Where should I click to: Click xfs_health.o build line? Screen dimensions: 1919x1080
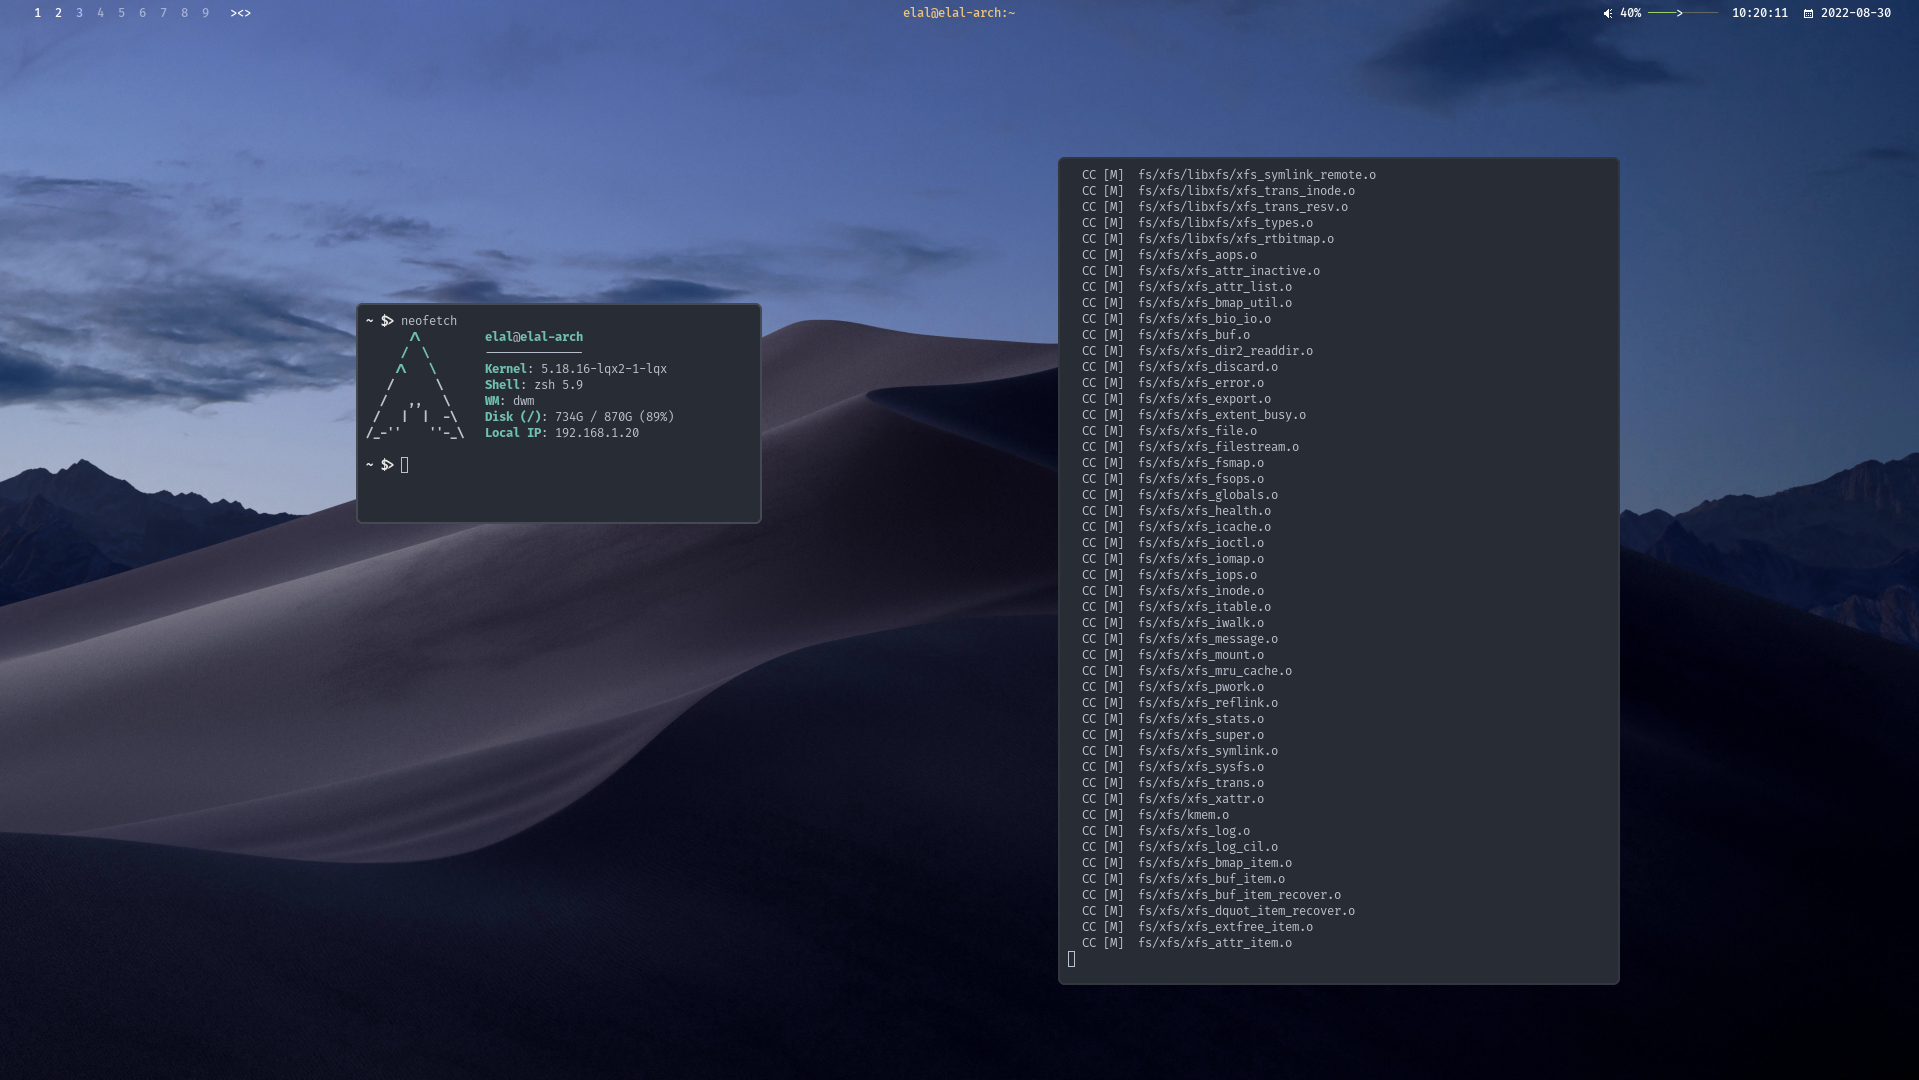(1176, 511)
